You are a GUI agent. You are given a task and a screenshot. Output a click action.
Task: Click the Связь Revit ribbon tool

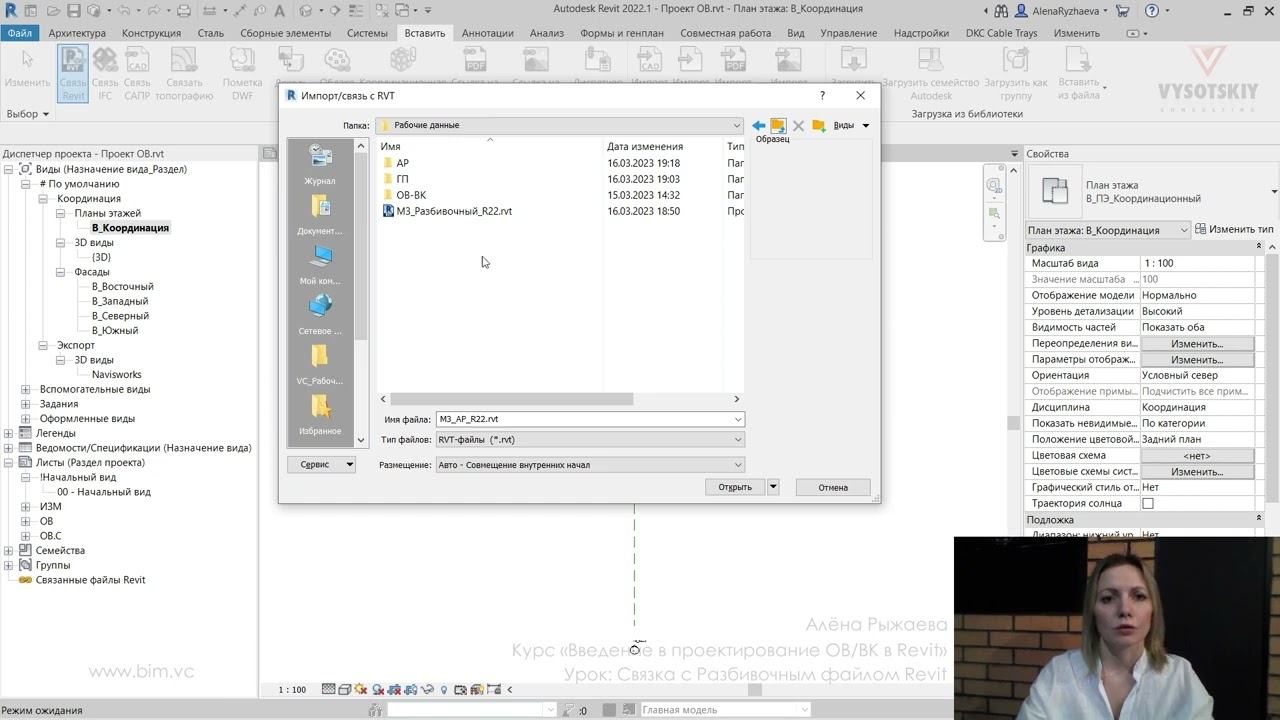(73, 74)
